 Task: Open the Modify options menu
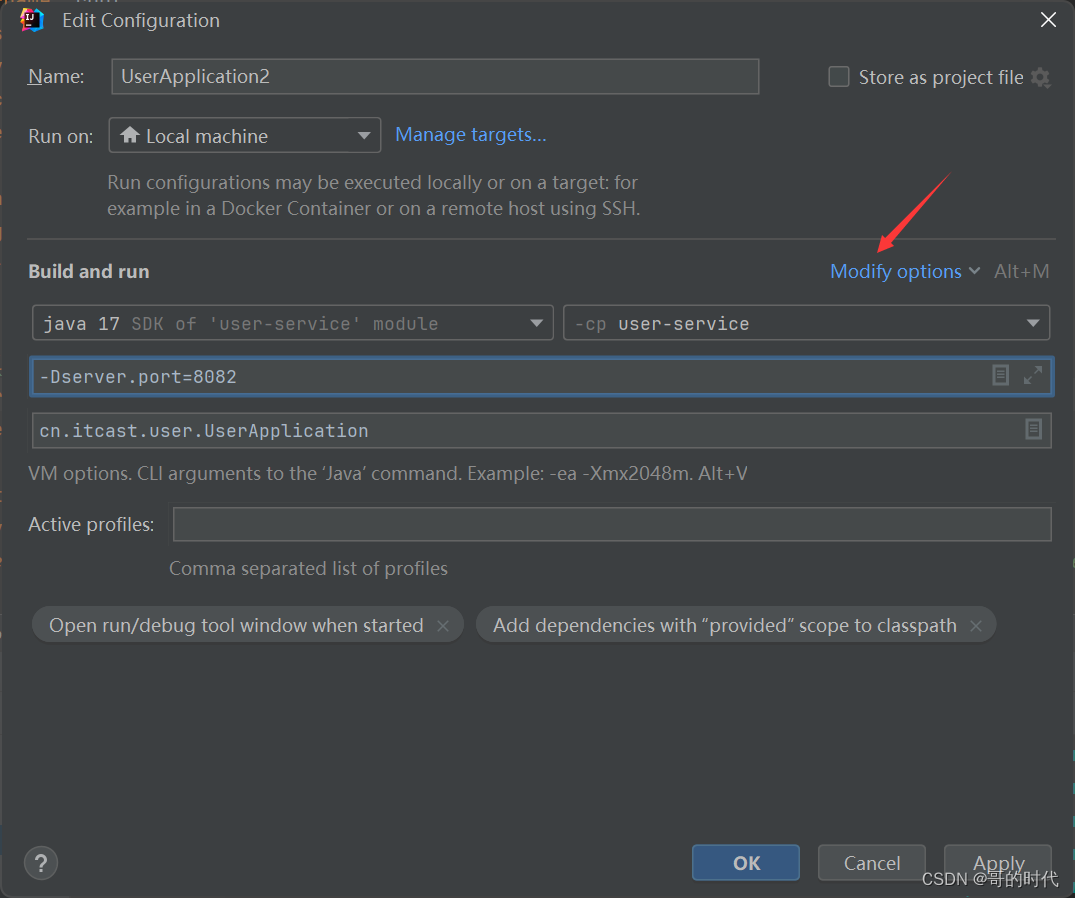[904, 272]
